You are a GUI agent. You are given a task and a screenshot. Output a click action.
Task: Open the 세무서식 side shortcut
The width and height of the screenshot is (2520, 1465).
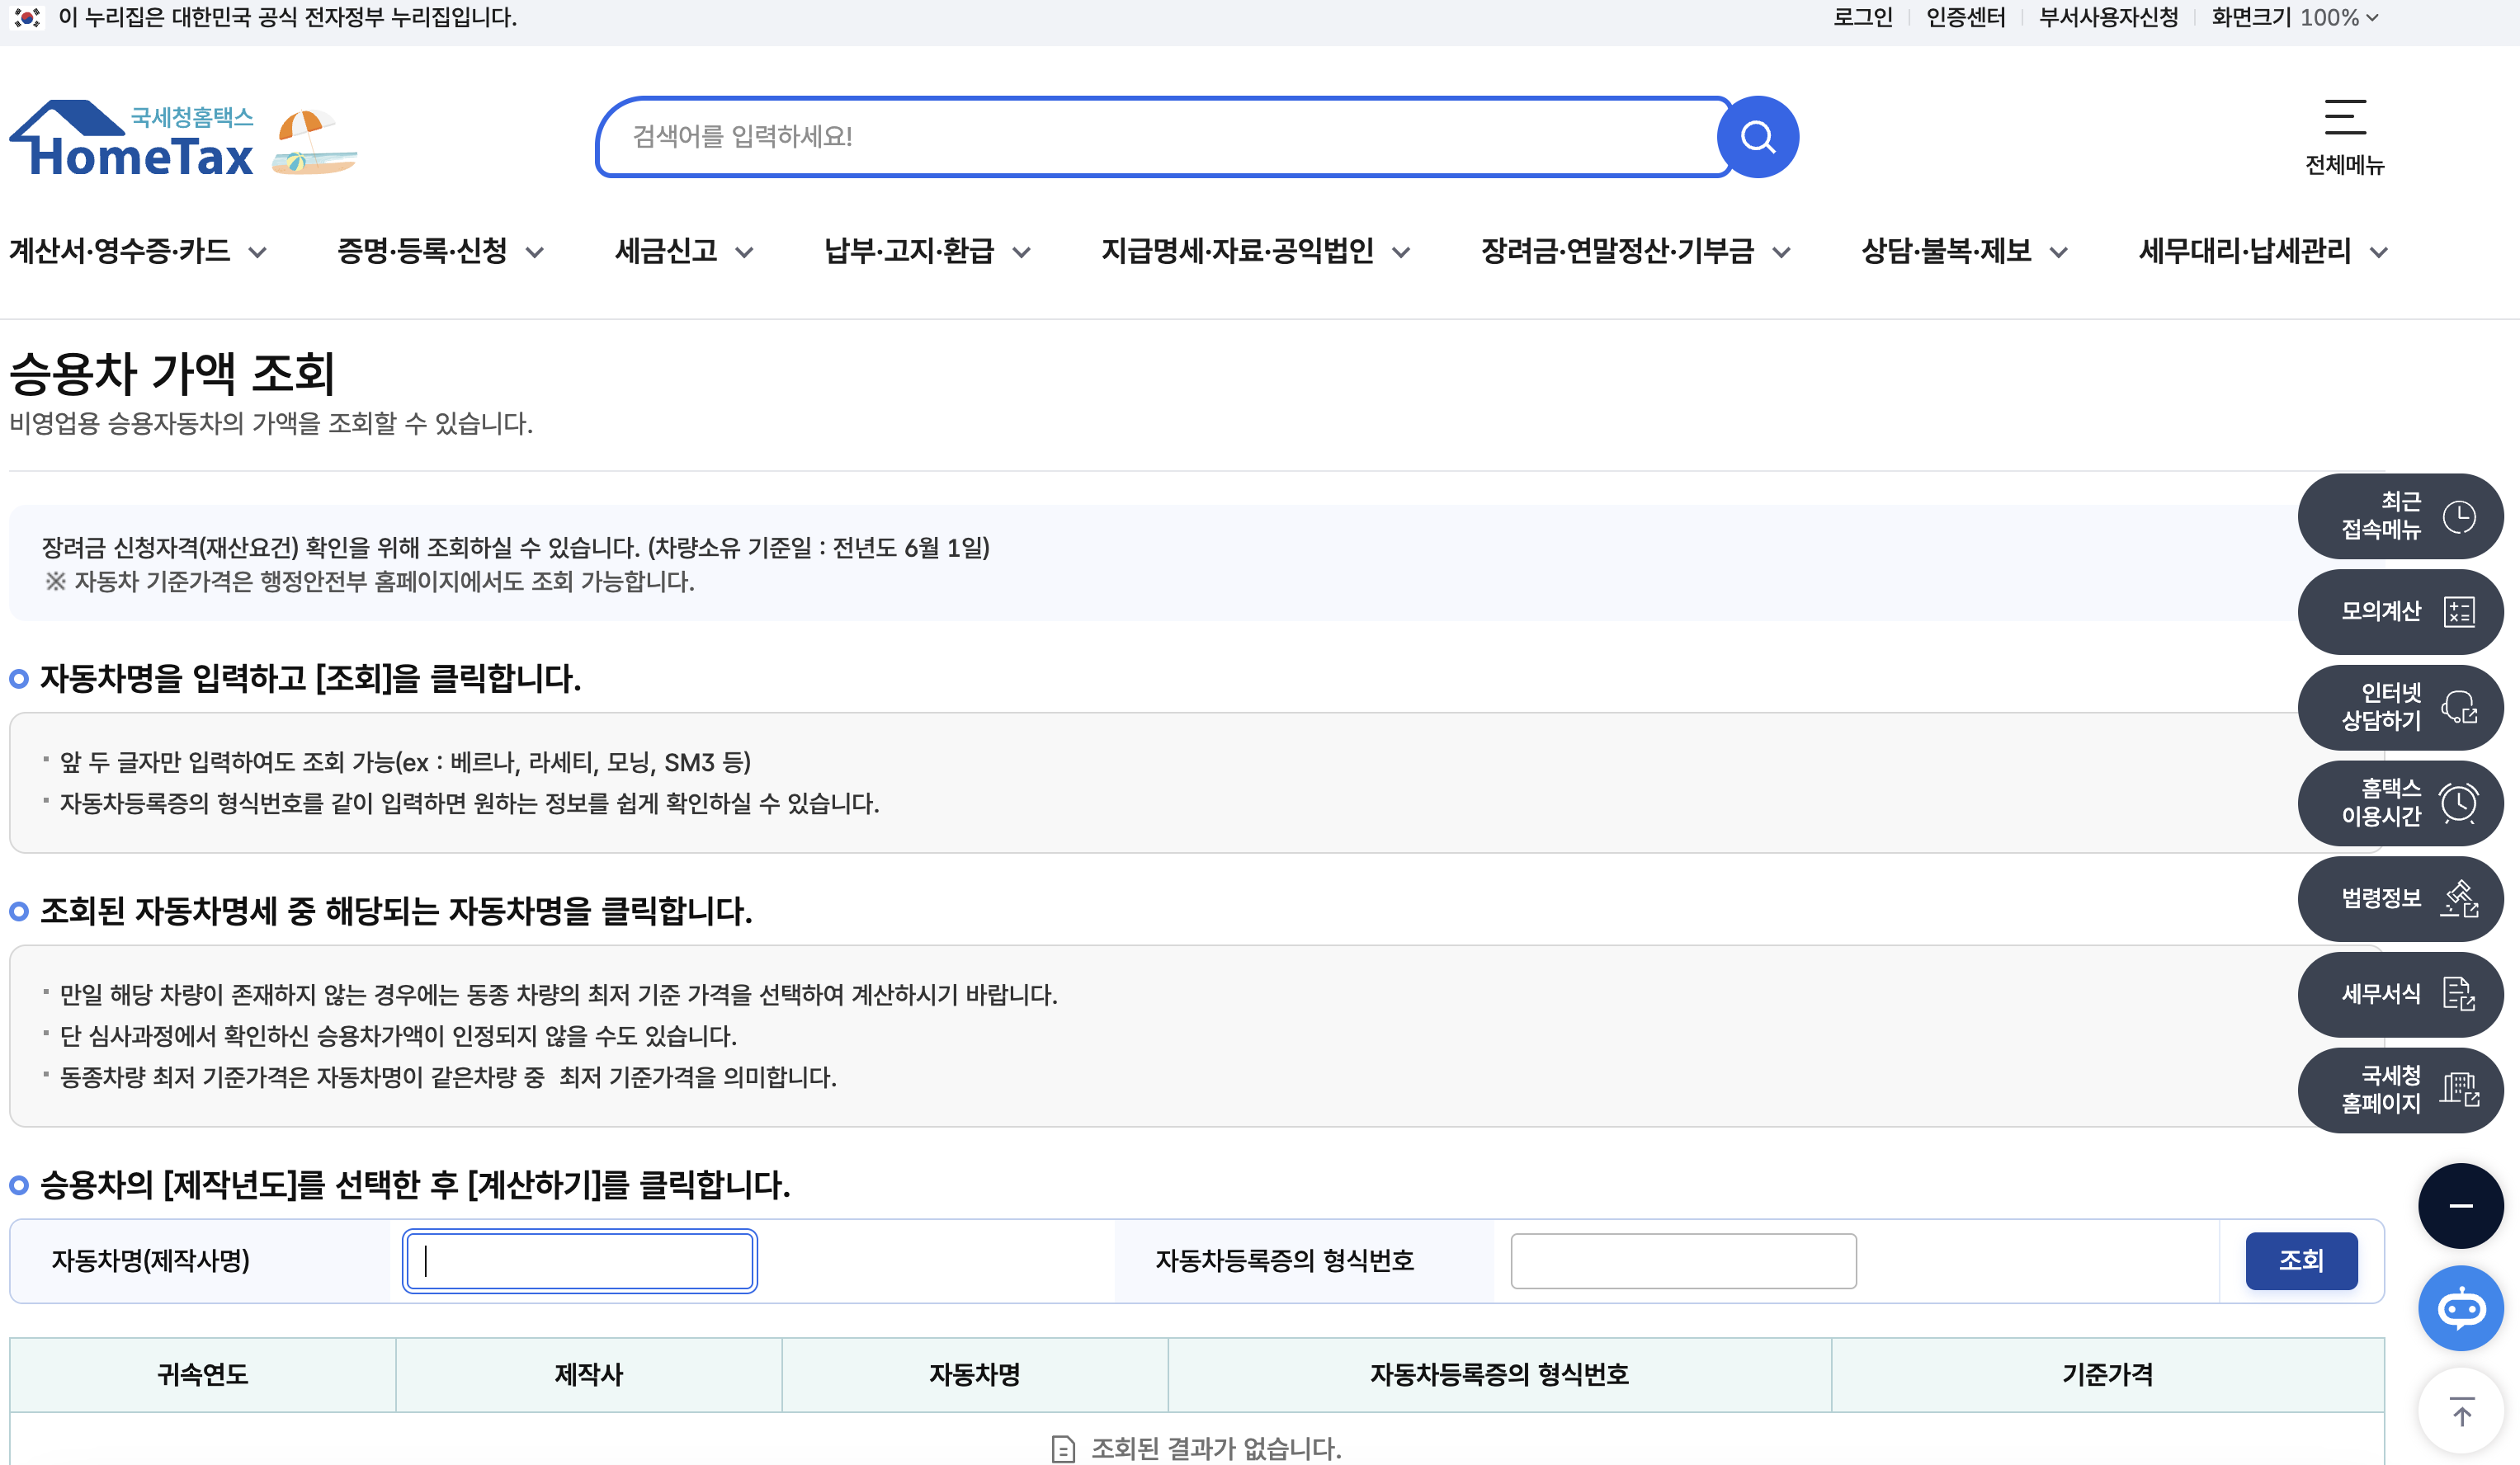click(x=2399, y=994)
